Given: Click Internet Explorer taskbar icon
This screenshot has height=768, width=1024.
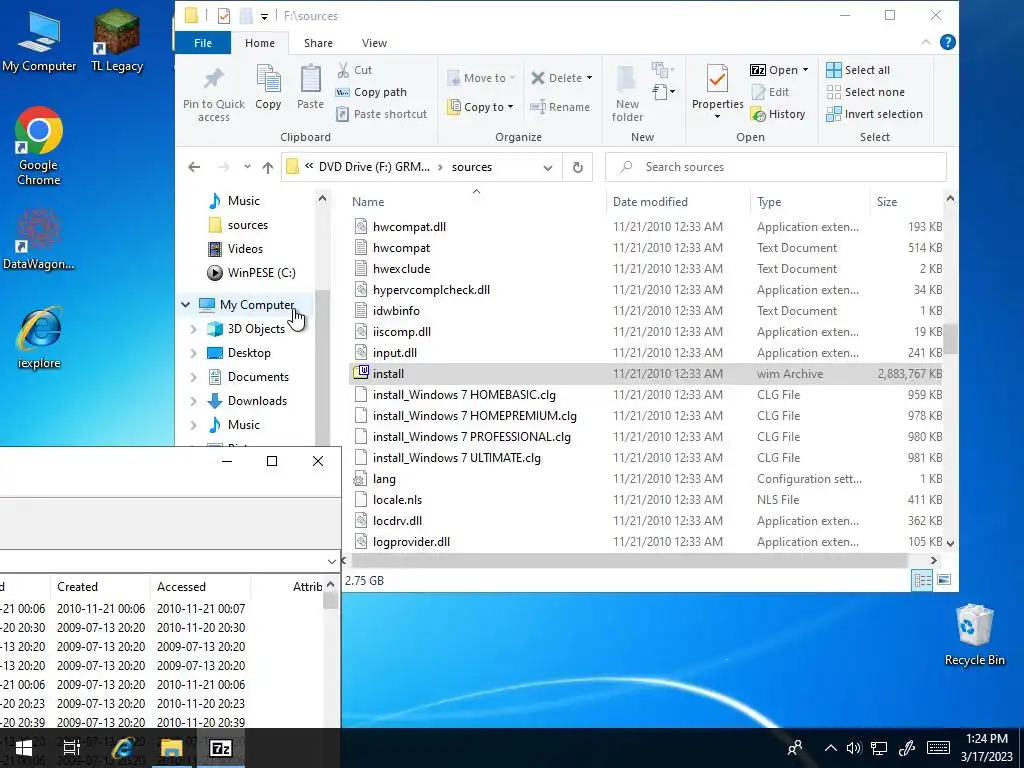Looking at the screenshot, I should point(123,748).
